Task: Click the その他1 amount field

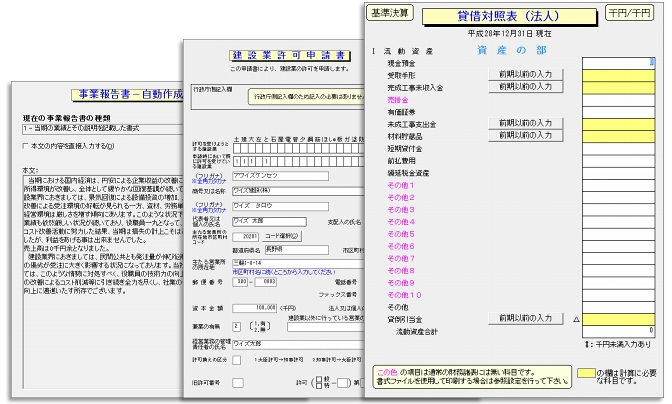Action: 618,185
